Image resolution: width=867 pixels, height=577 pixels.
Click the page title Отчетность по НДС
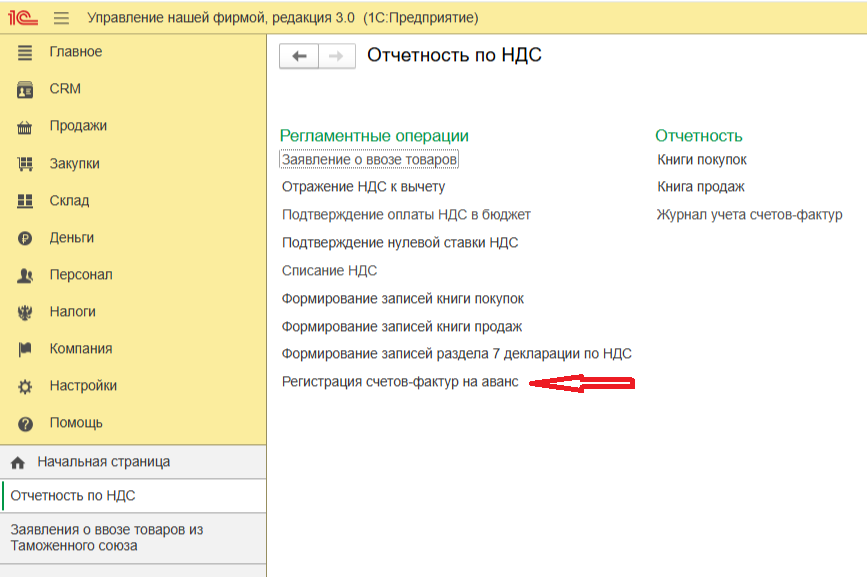[x=455, y=55]
